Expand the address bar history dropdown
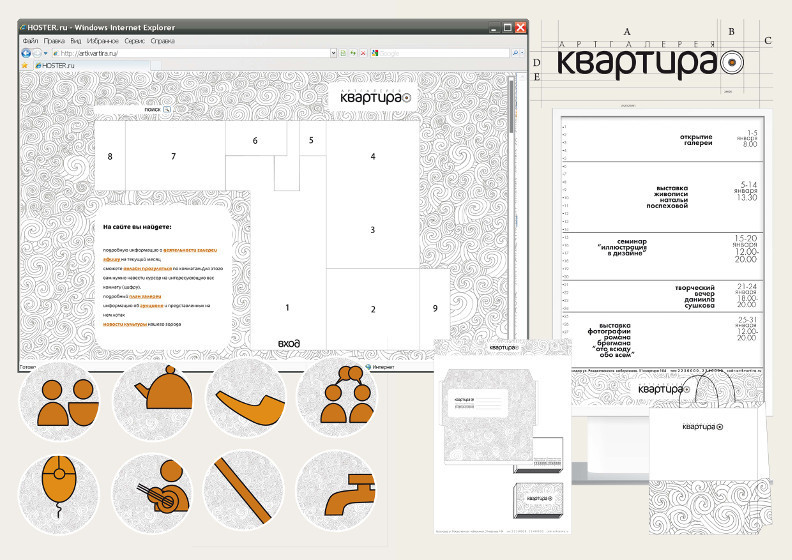The width and height of the screenshot is (792, 560). 332,53
